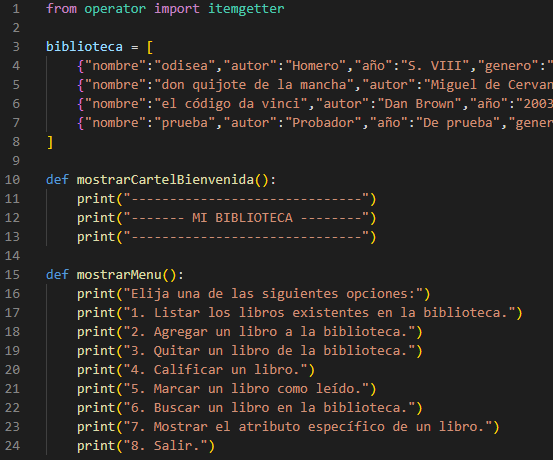Viewport: 553px width, 460px height.
Task: Click the closing square bracket on line 8
Action: (x=50, y=142)
